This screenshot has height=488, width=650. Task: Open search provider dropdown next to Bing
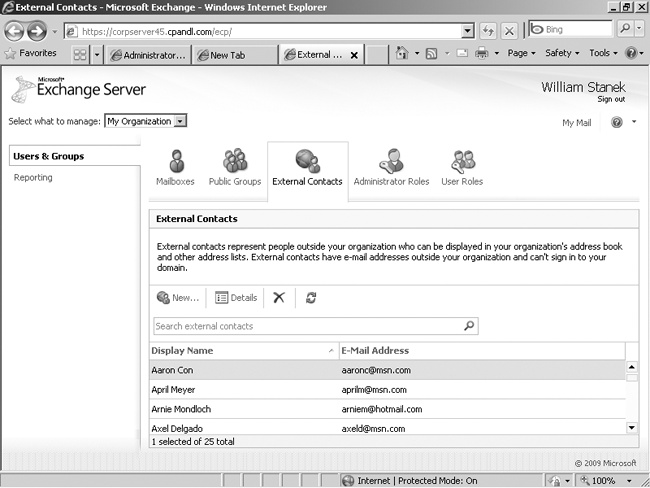click(639, 29)
